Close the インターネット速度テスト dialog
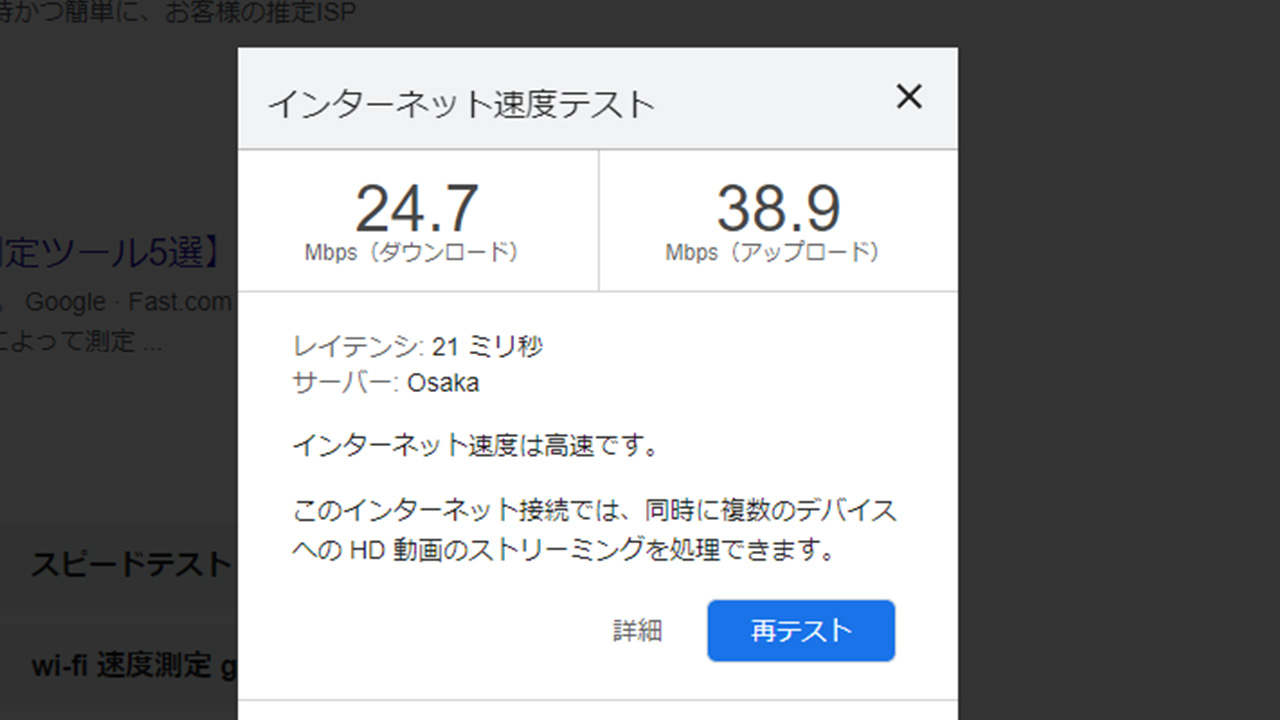The image size is (1280, 720). [x=908, y=97]
